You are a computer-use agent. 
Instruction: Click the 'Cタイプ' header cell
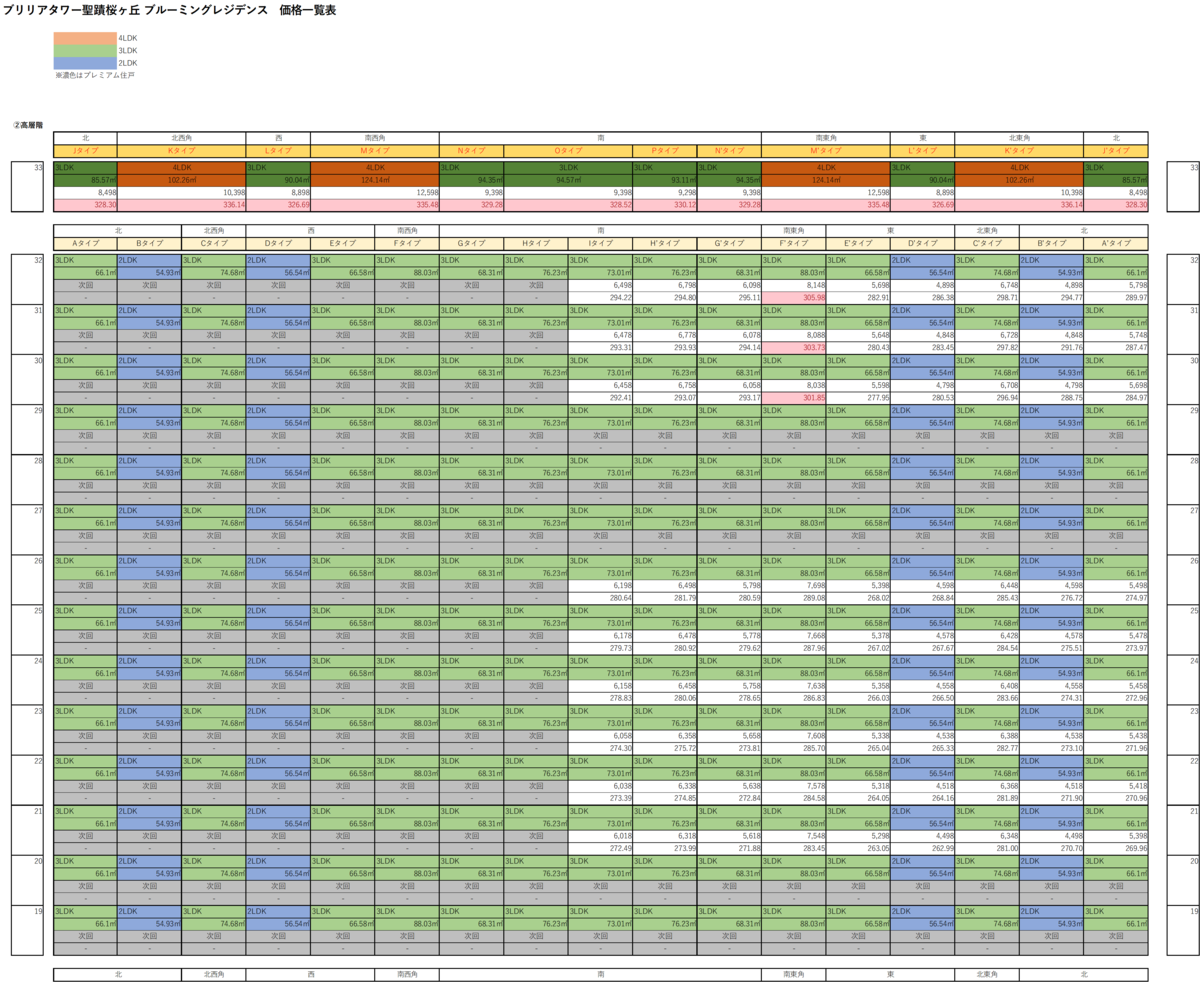(214, 243)
